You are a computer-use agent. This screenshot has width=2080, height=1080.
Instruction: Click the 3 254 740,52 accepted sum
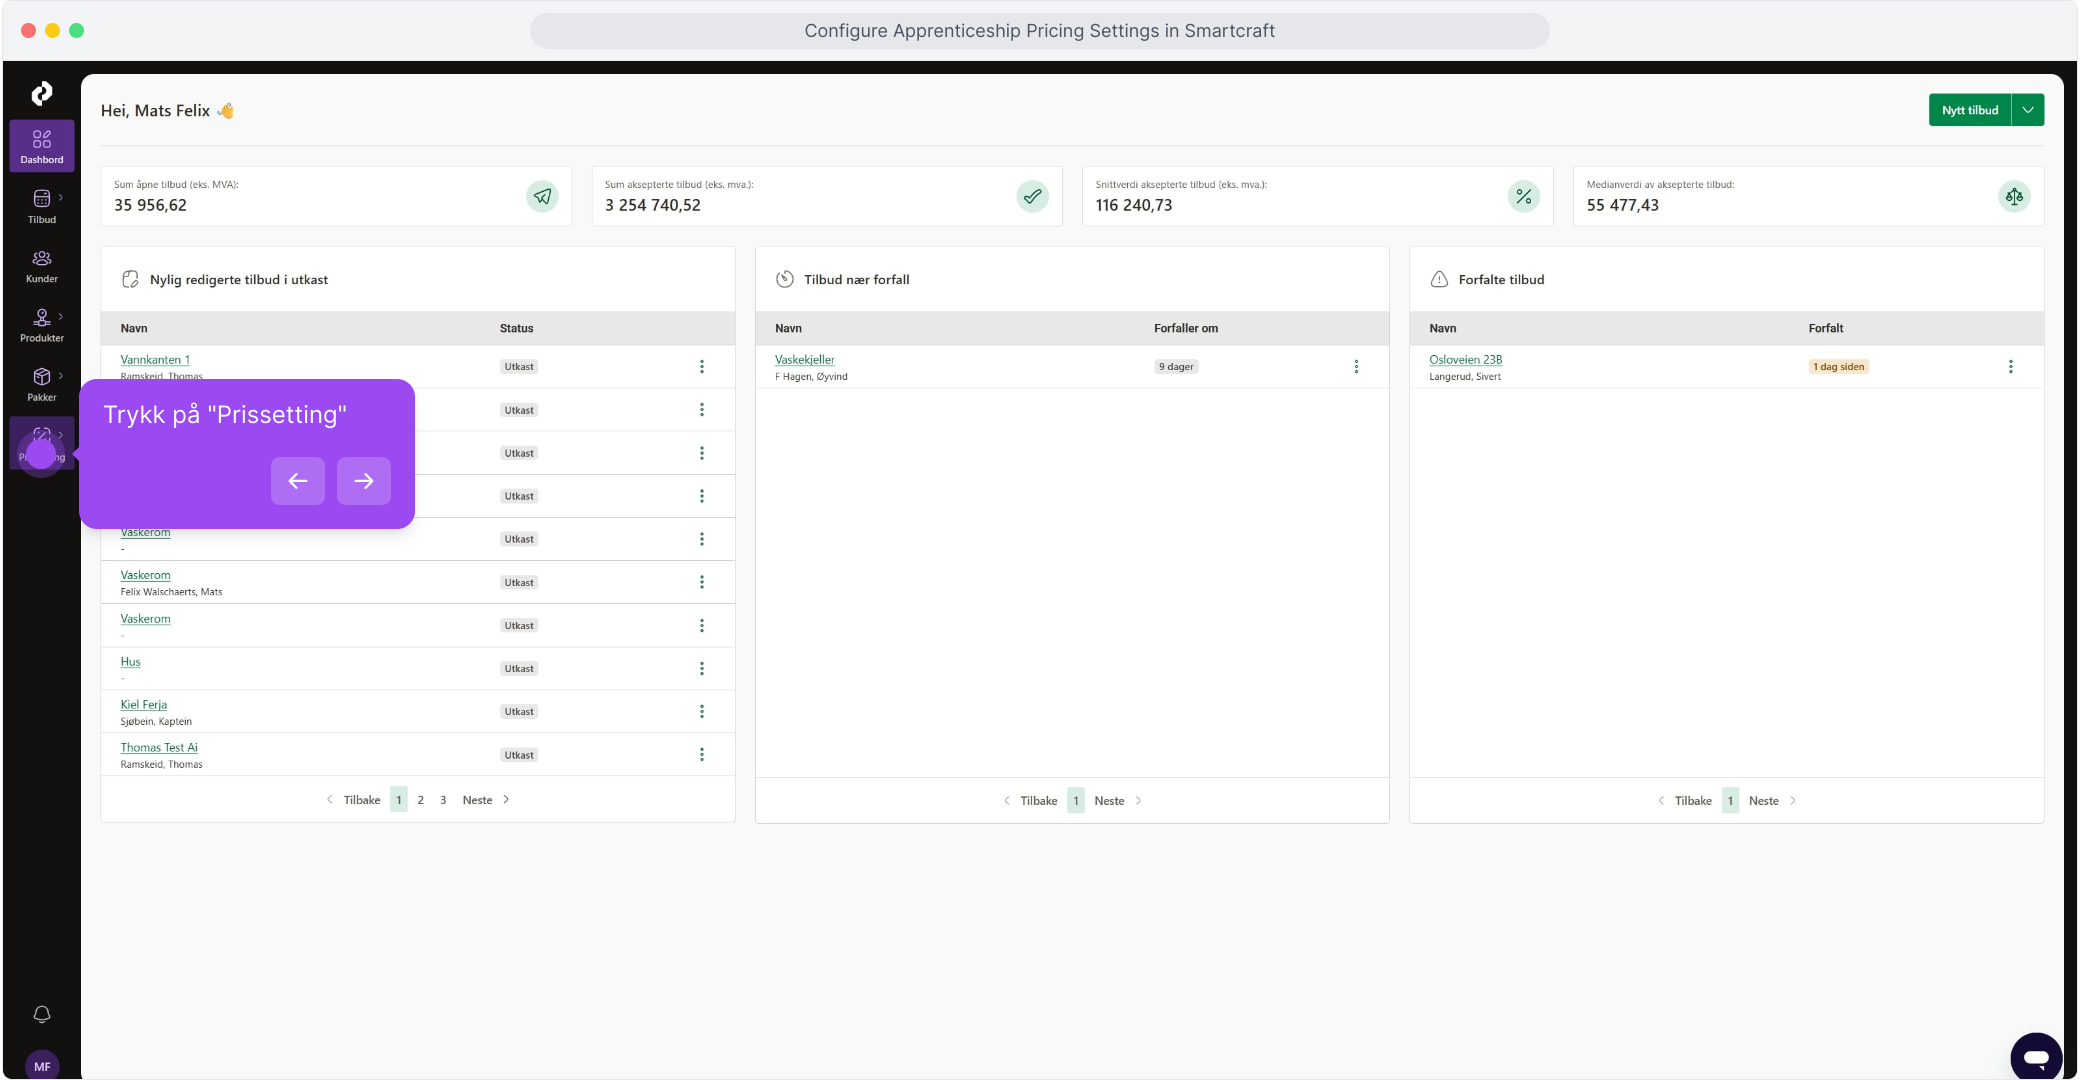point(653,205)
